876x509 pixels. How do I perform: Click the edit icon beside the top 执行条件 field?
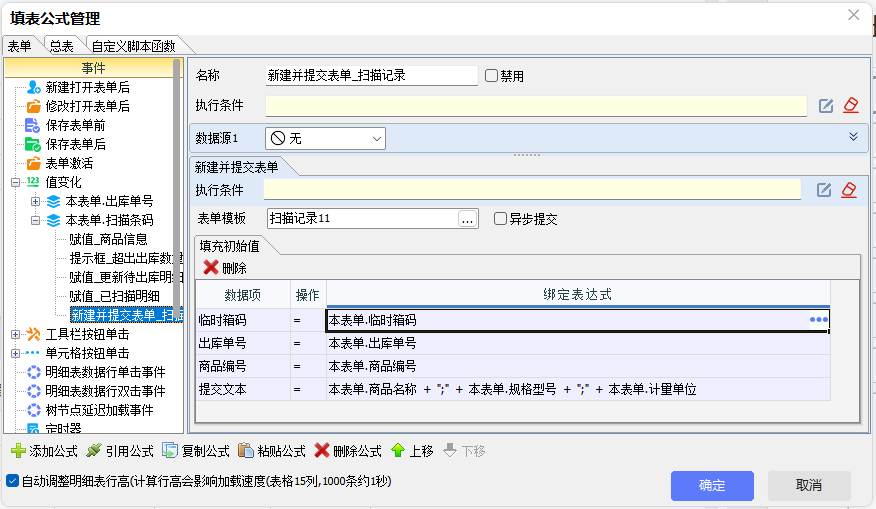pyautogui.click(x=826, y=106)
